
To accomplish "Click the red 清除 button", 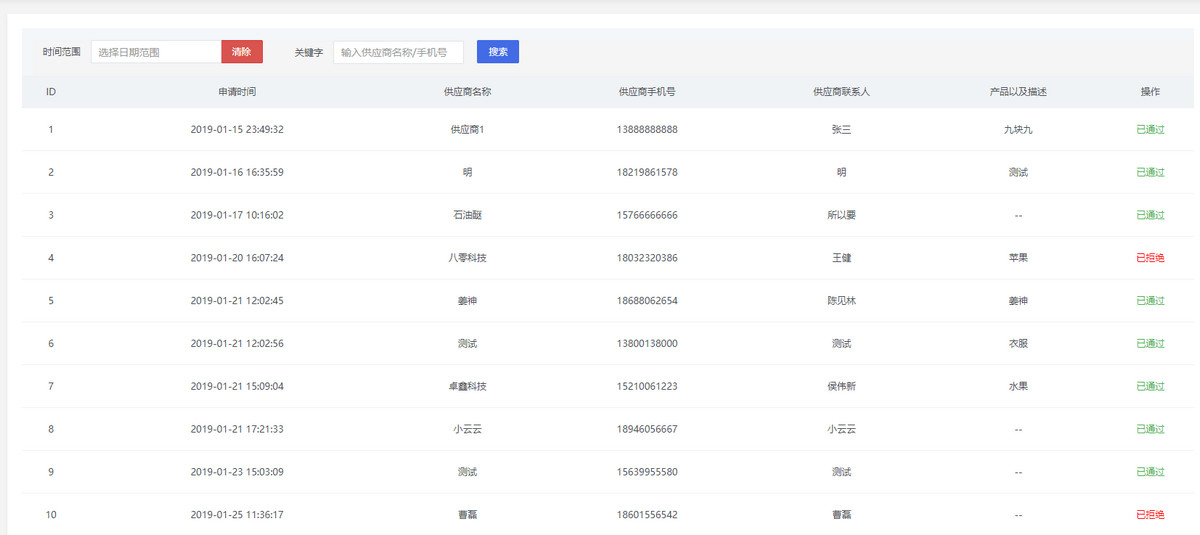I will pos(241,52).
